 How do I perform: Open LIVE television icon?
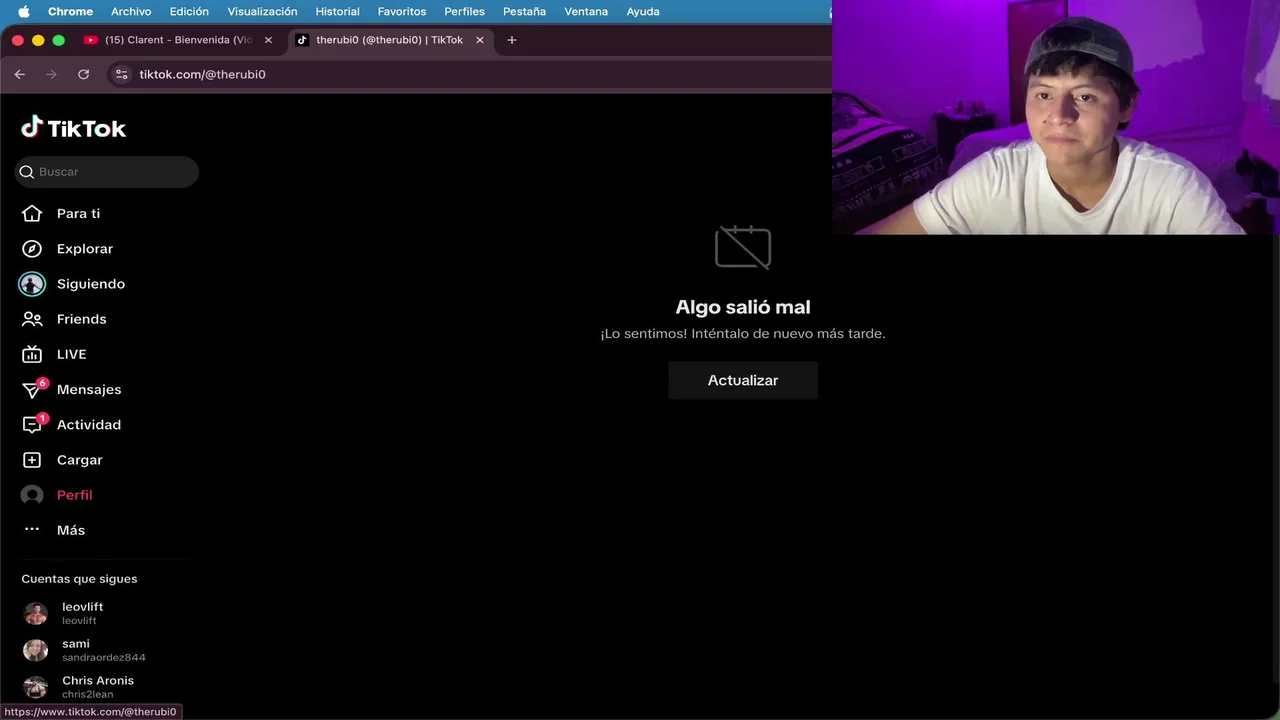pyautogui.click(x=32, y=354)
